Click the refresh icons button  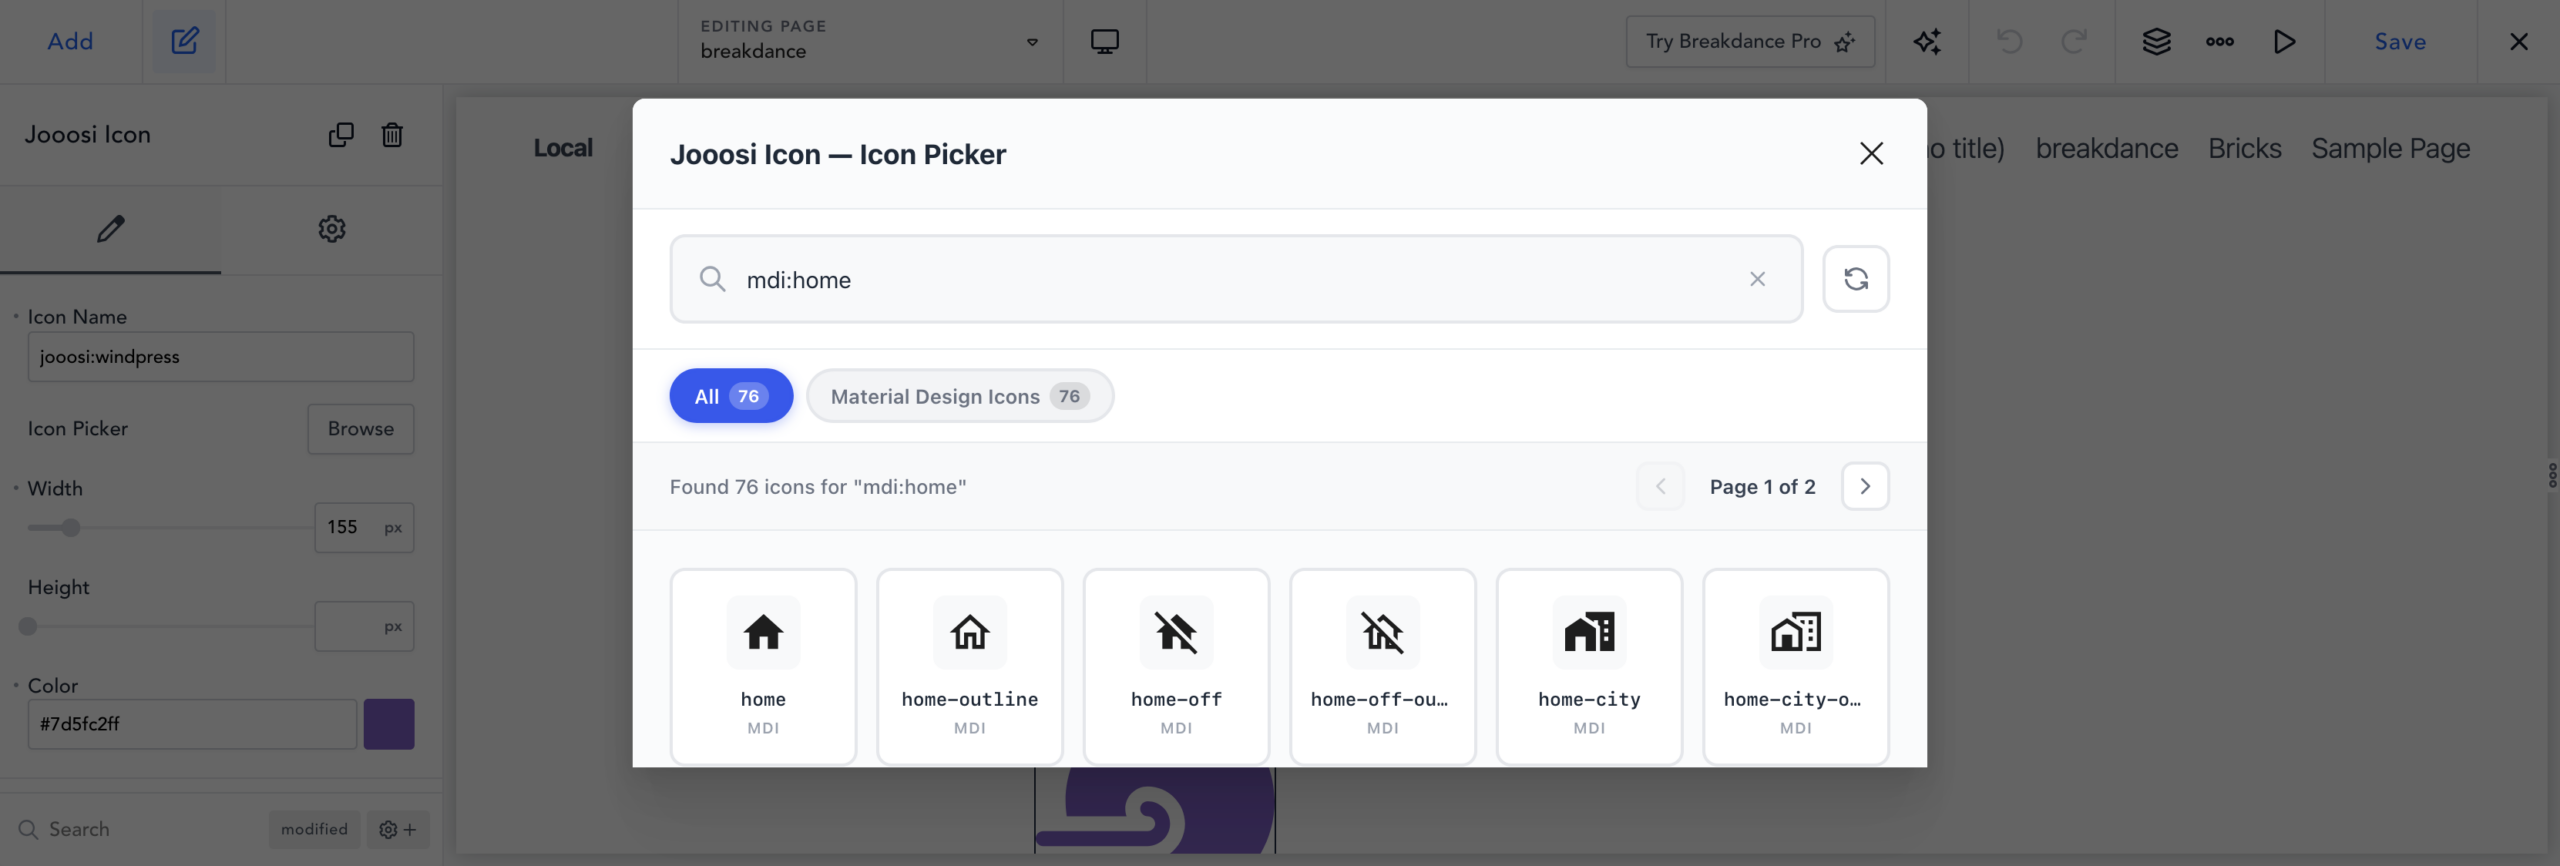1856,279
